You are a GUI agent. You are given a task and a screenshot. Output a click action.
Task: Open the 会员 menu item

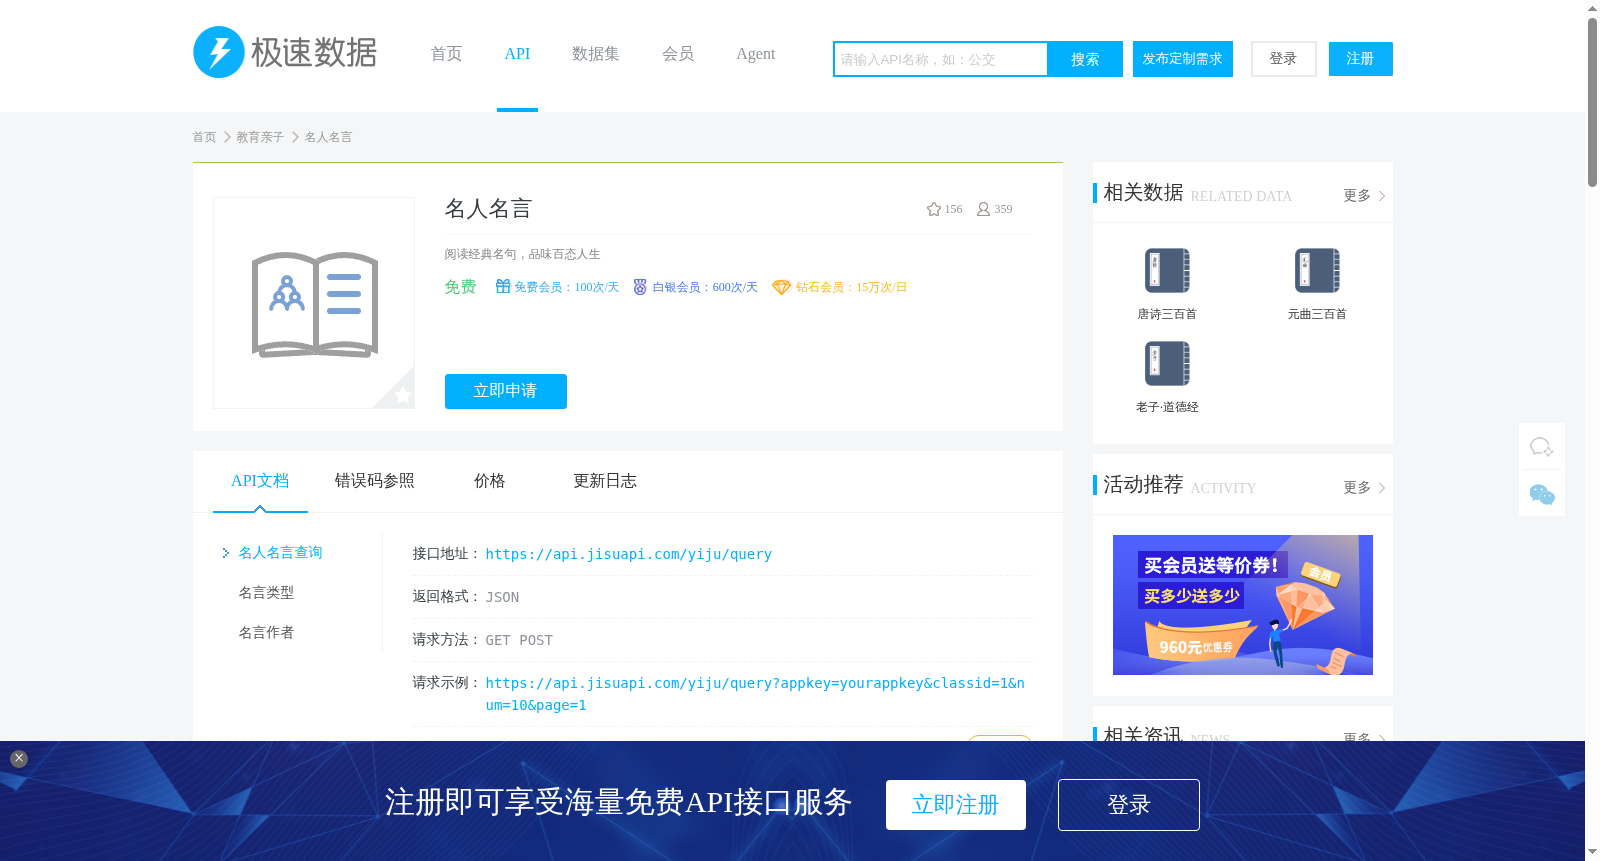click(x=678, y=54)
